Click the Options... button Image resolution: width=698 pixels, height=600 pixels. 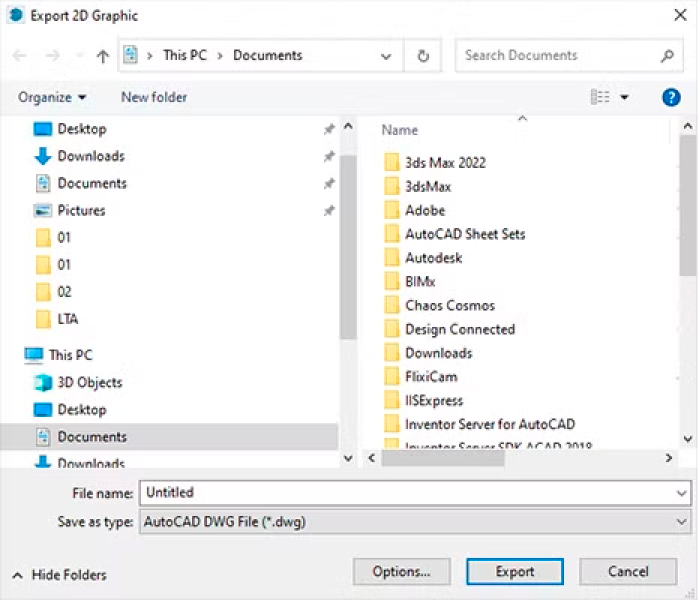[402, 572]
